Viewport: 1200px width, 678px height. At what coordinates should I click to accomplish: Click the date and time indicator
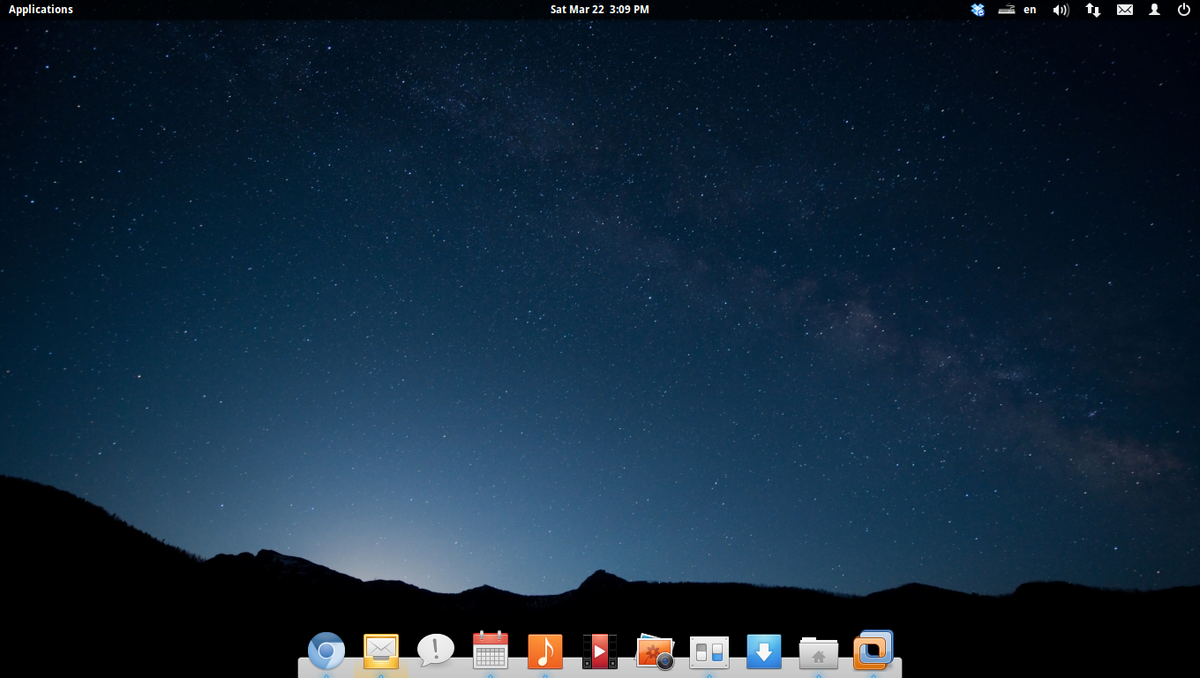[x=600, y=9]
